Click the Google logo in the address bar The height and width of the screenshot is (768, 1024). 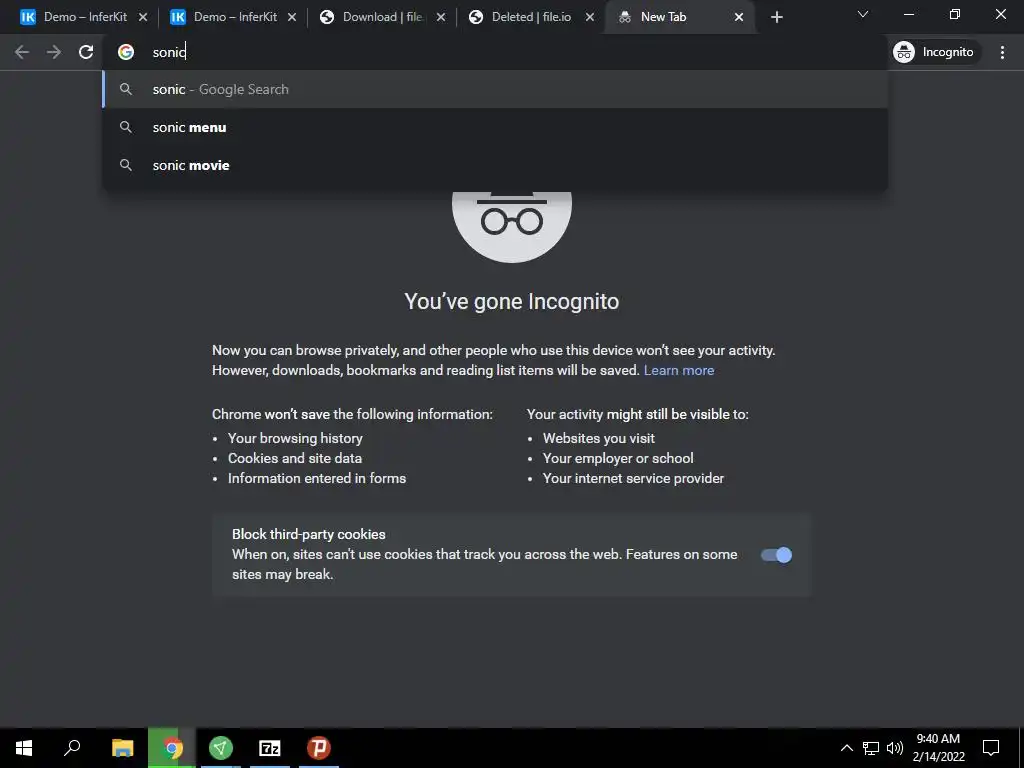126,52
